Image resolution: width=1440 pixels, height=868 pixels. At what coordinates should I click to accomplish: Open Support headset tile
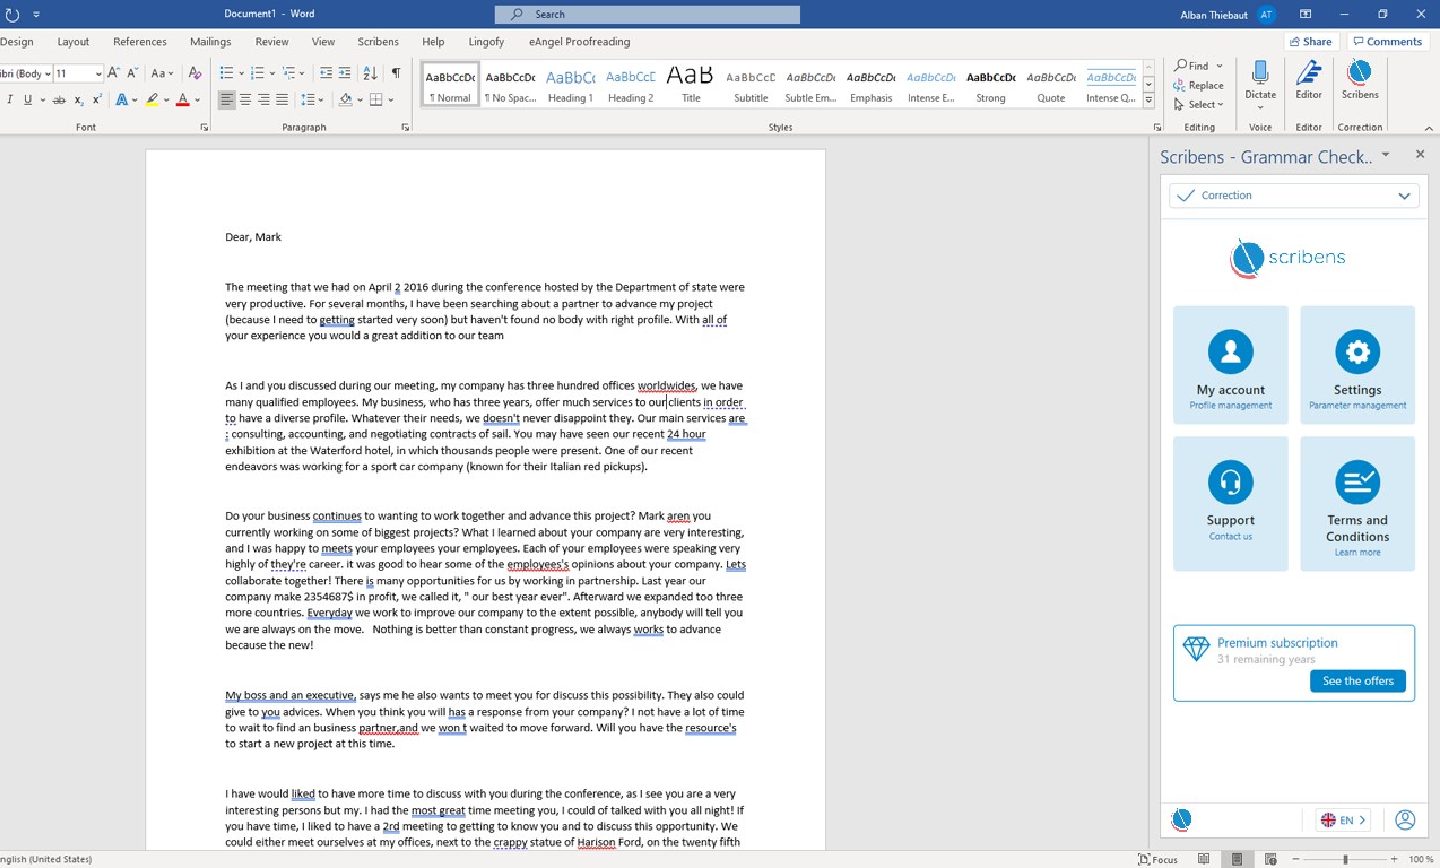point(1230,503)
